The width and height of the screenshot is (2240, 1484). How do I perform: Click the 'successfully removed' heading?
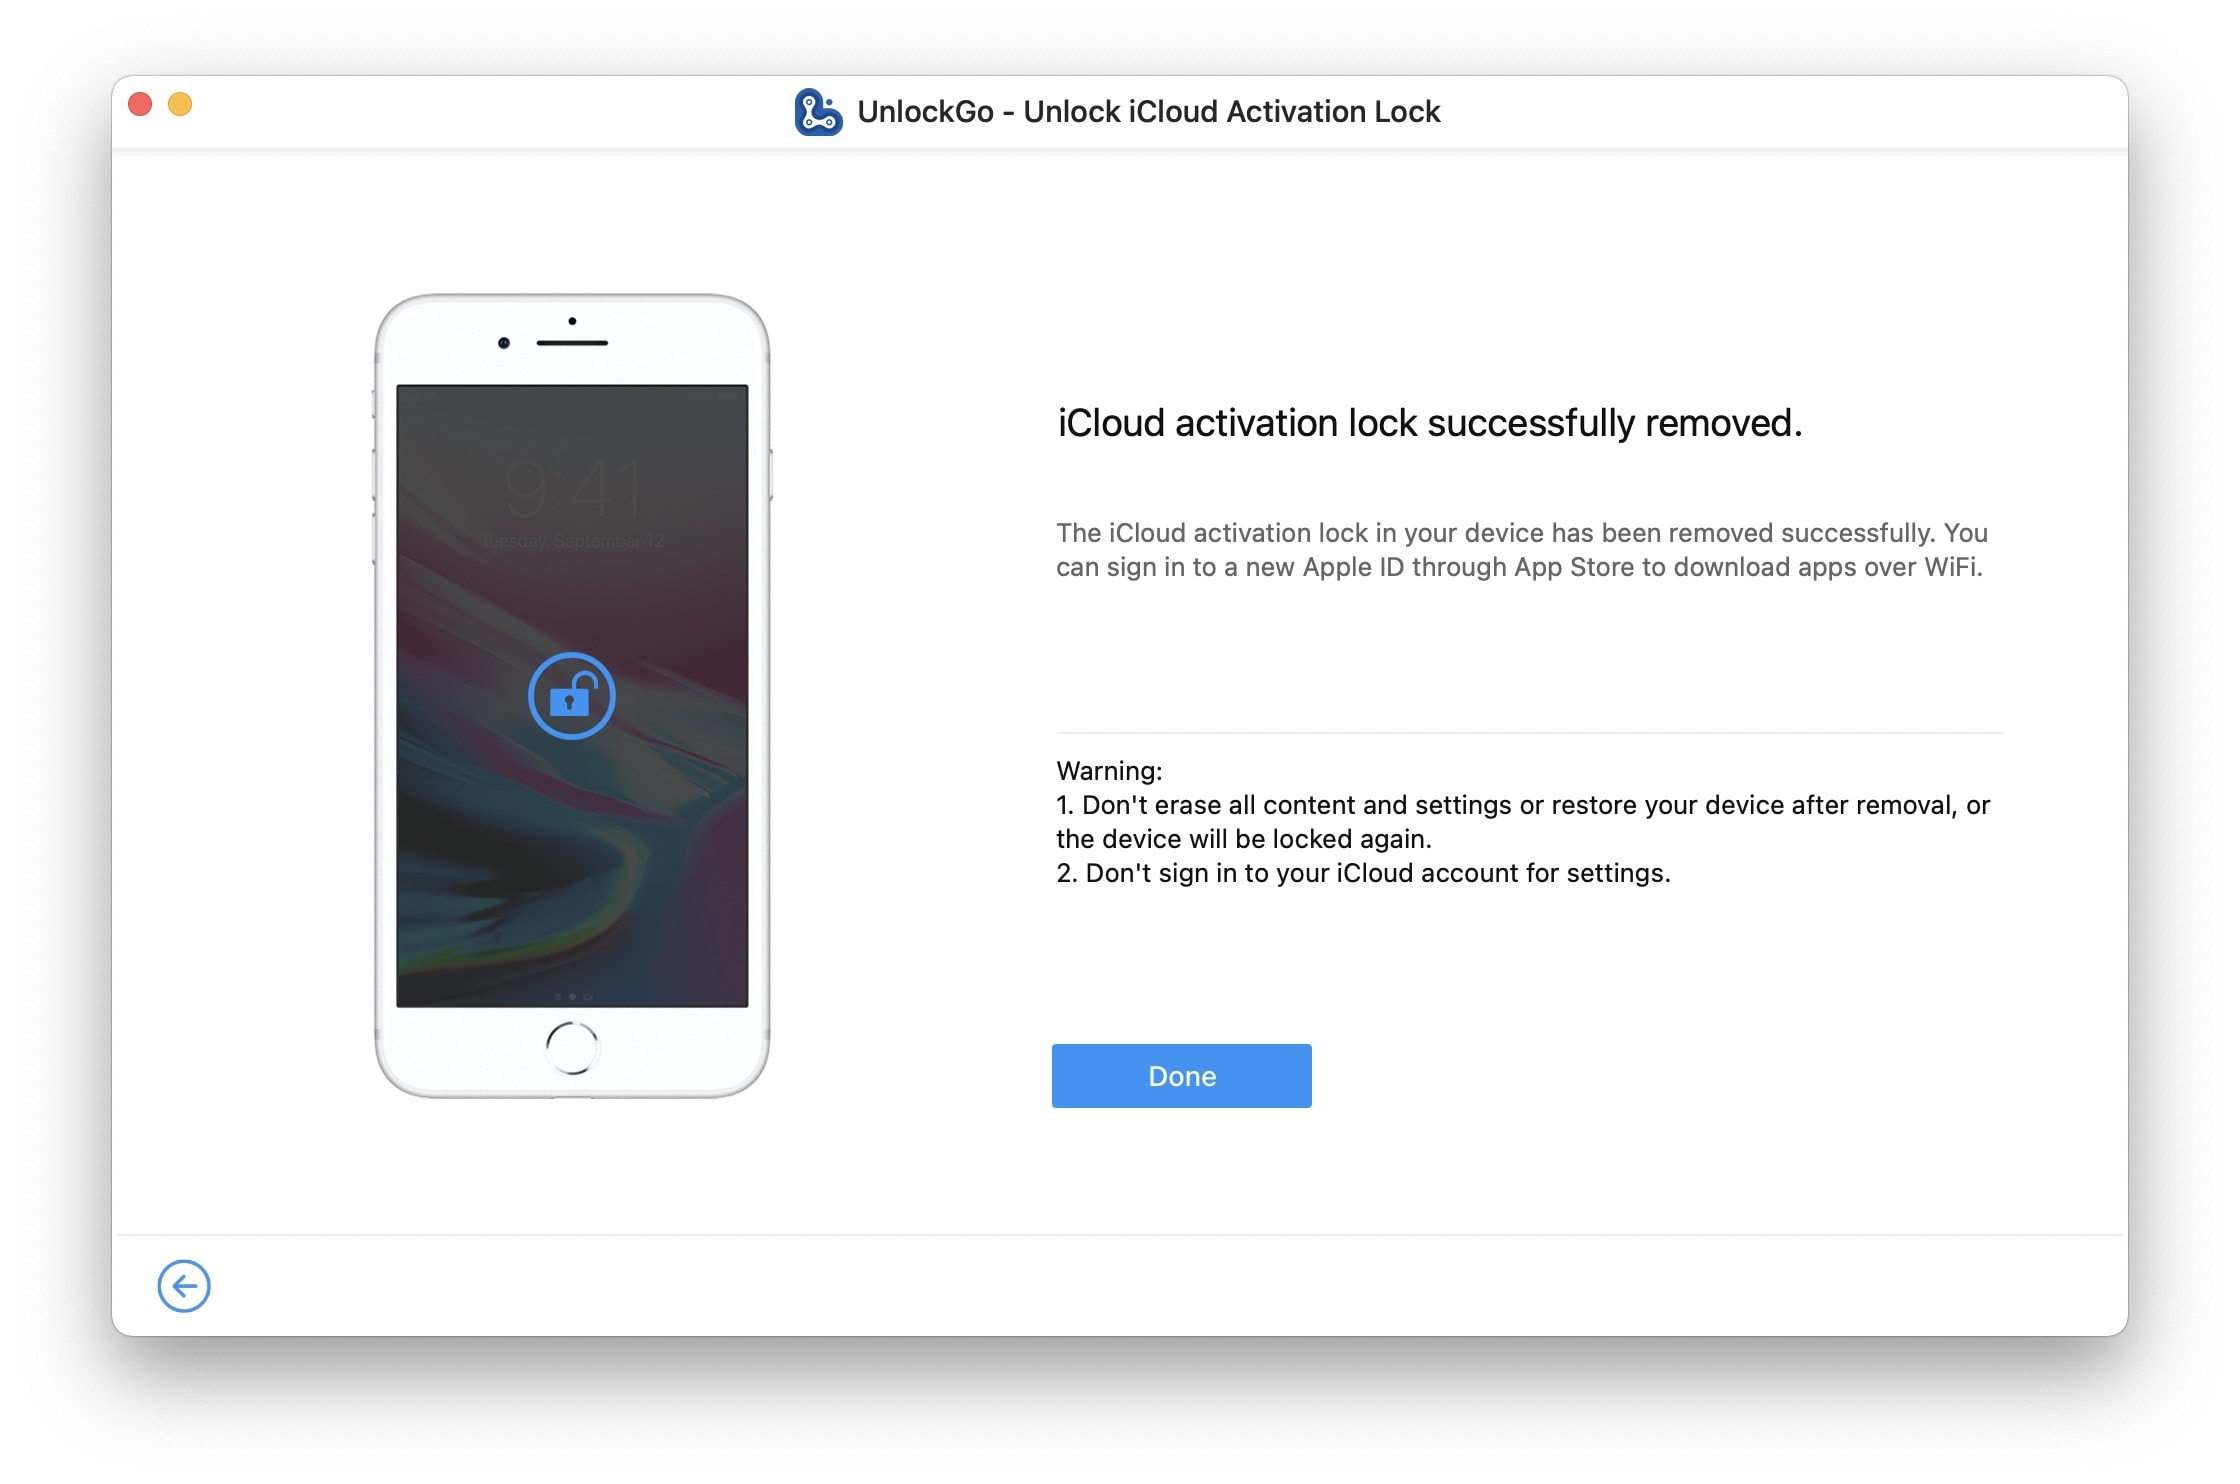coord(1429,423)
